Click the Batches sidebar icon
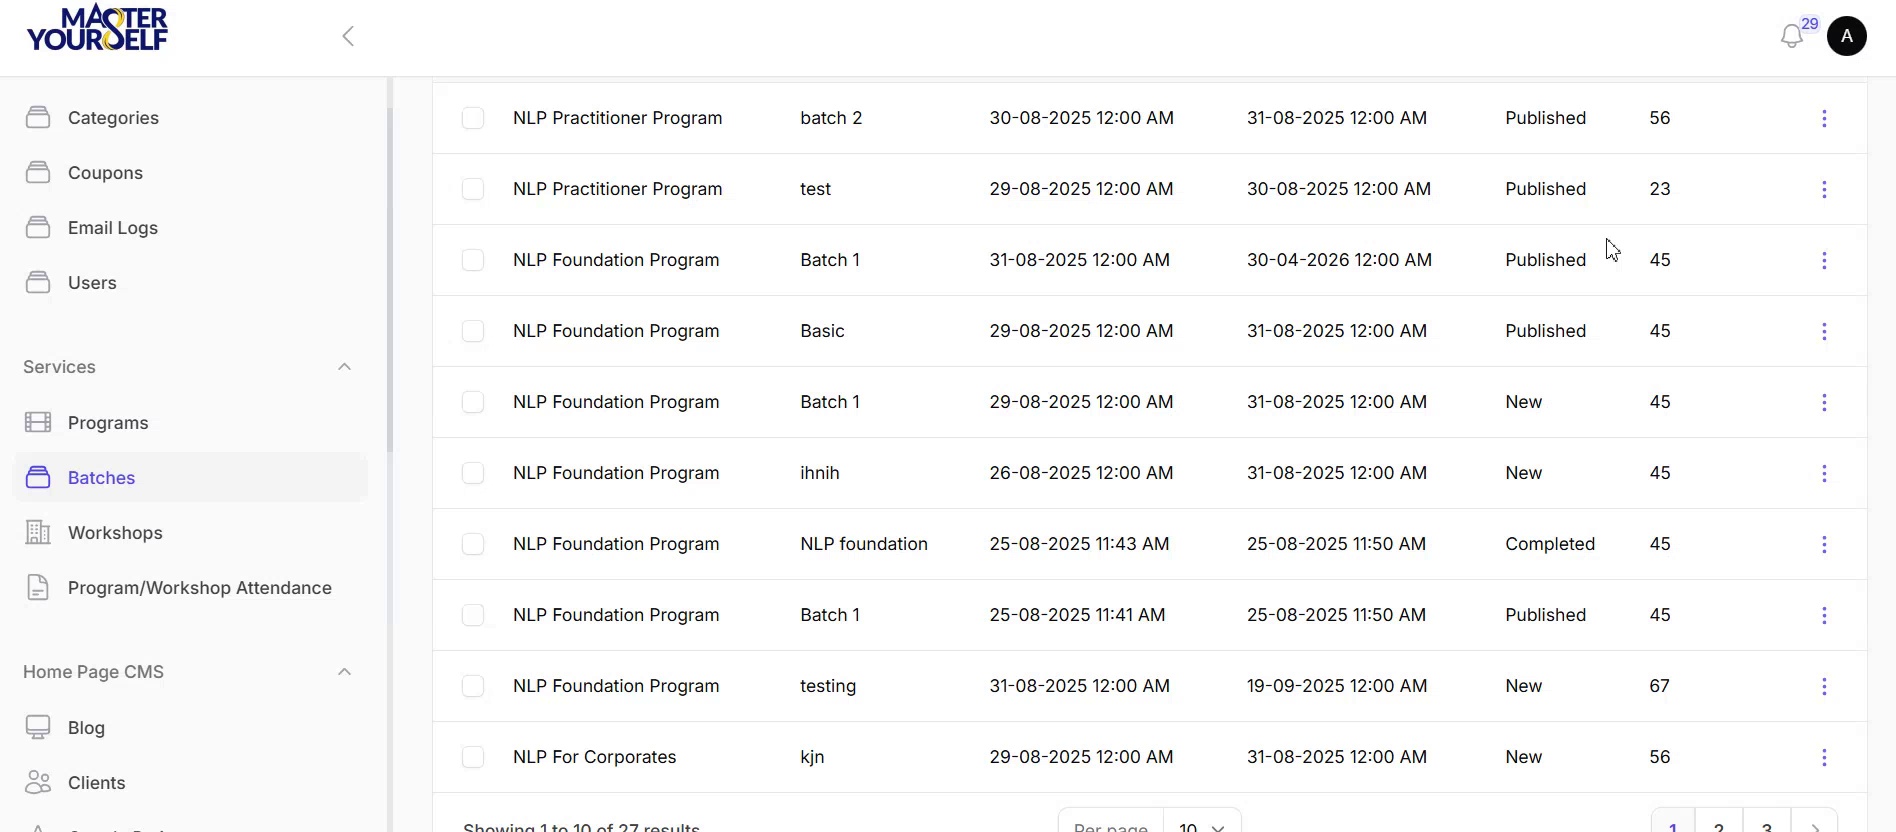The image size is (1896, 832). coord(38,477)
